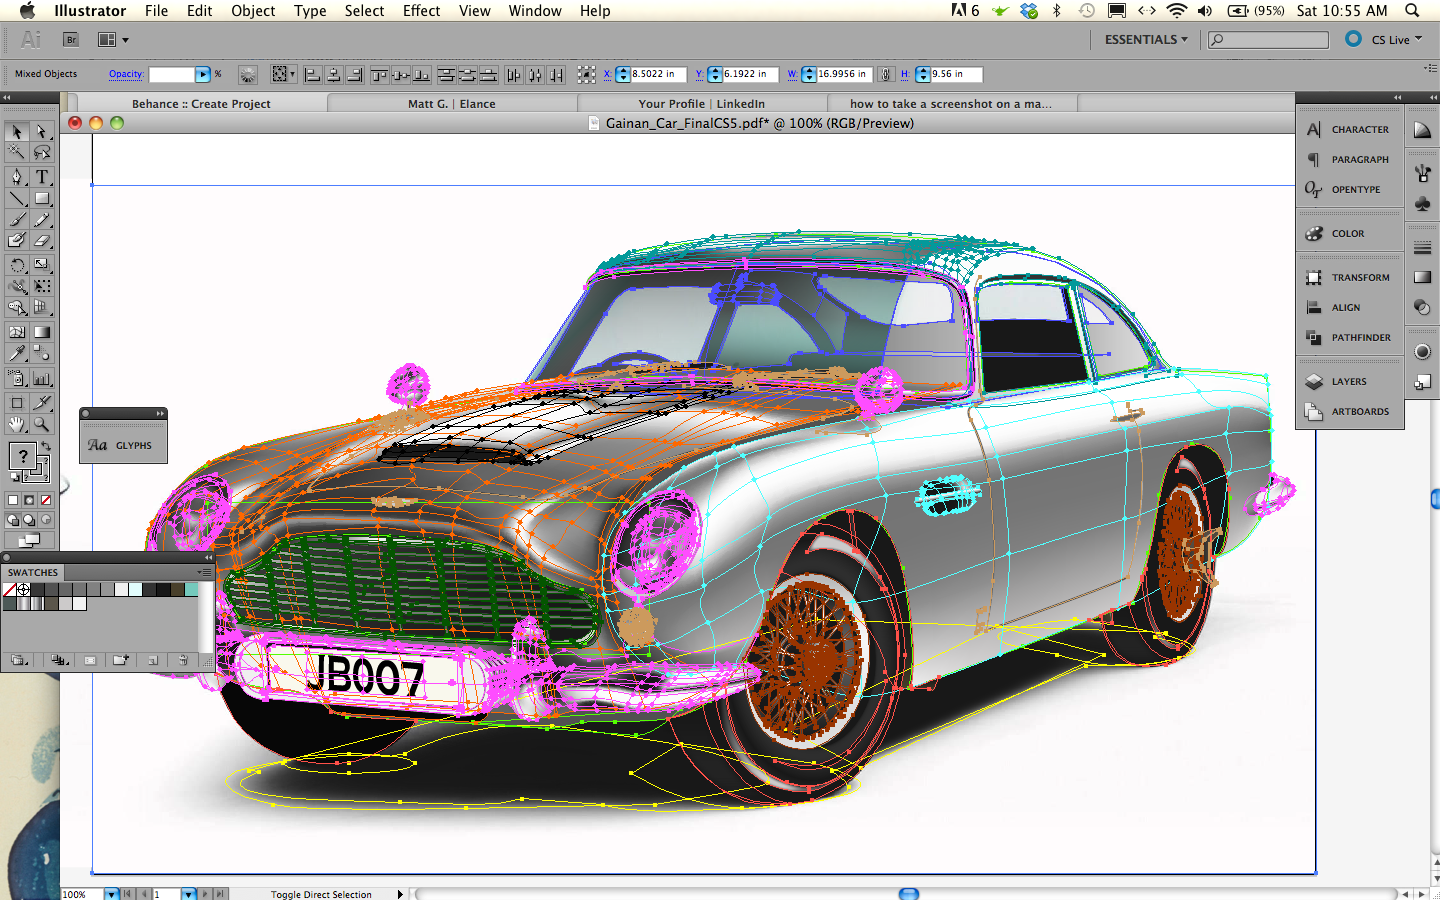
Task: Click the Opacity link label
Action: [x=126, y=74]
